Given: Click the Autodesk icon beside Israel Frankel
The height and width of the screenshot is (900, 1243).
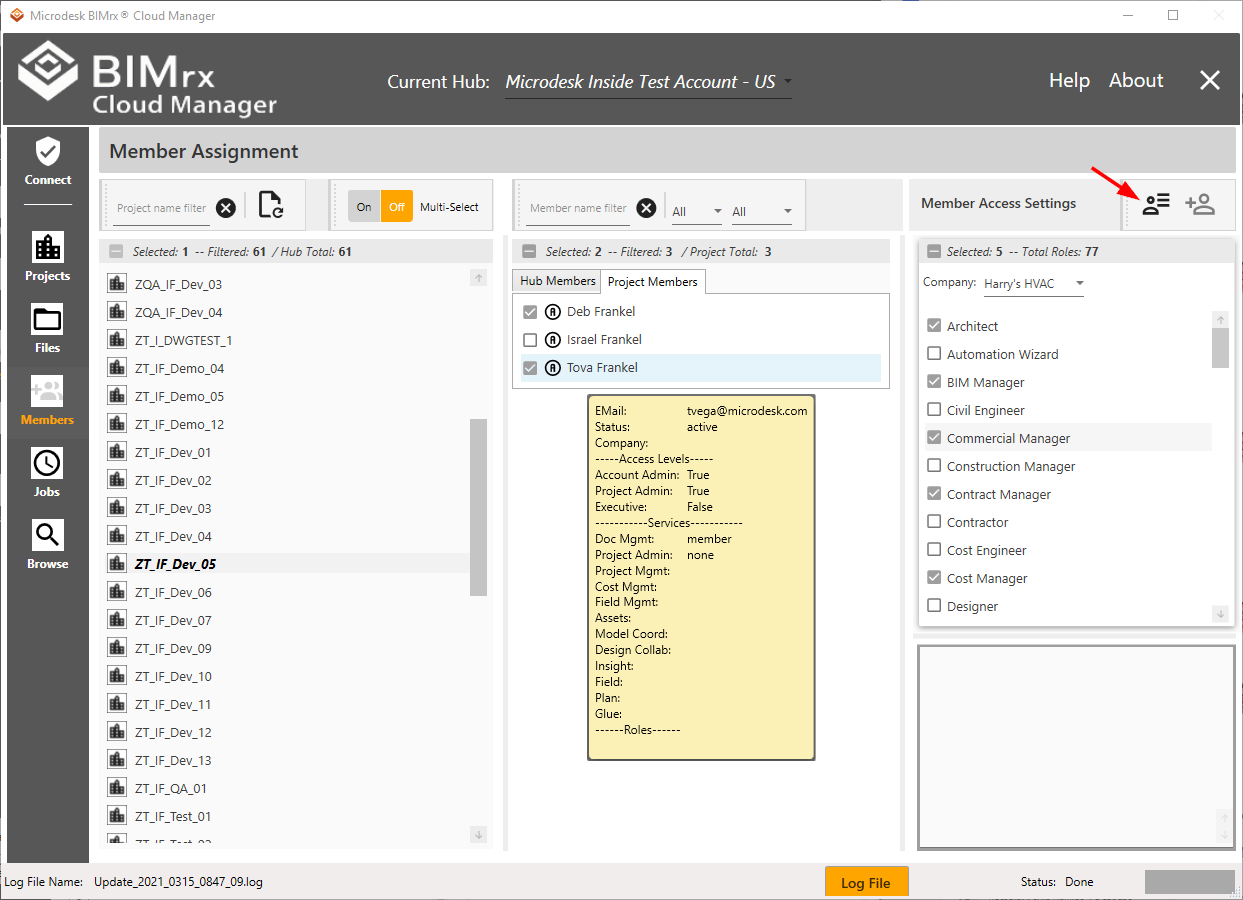Looking at the screenshot, I should (552, 340).
